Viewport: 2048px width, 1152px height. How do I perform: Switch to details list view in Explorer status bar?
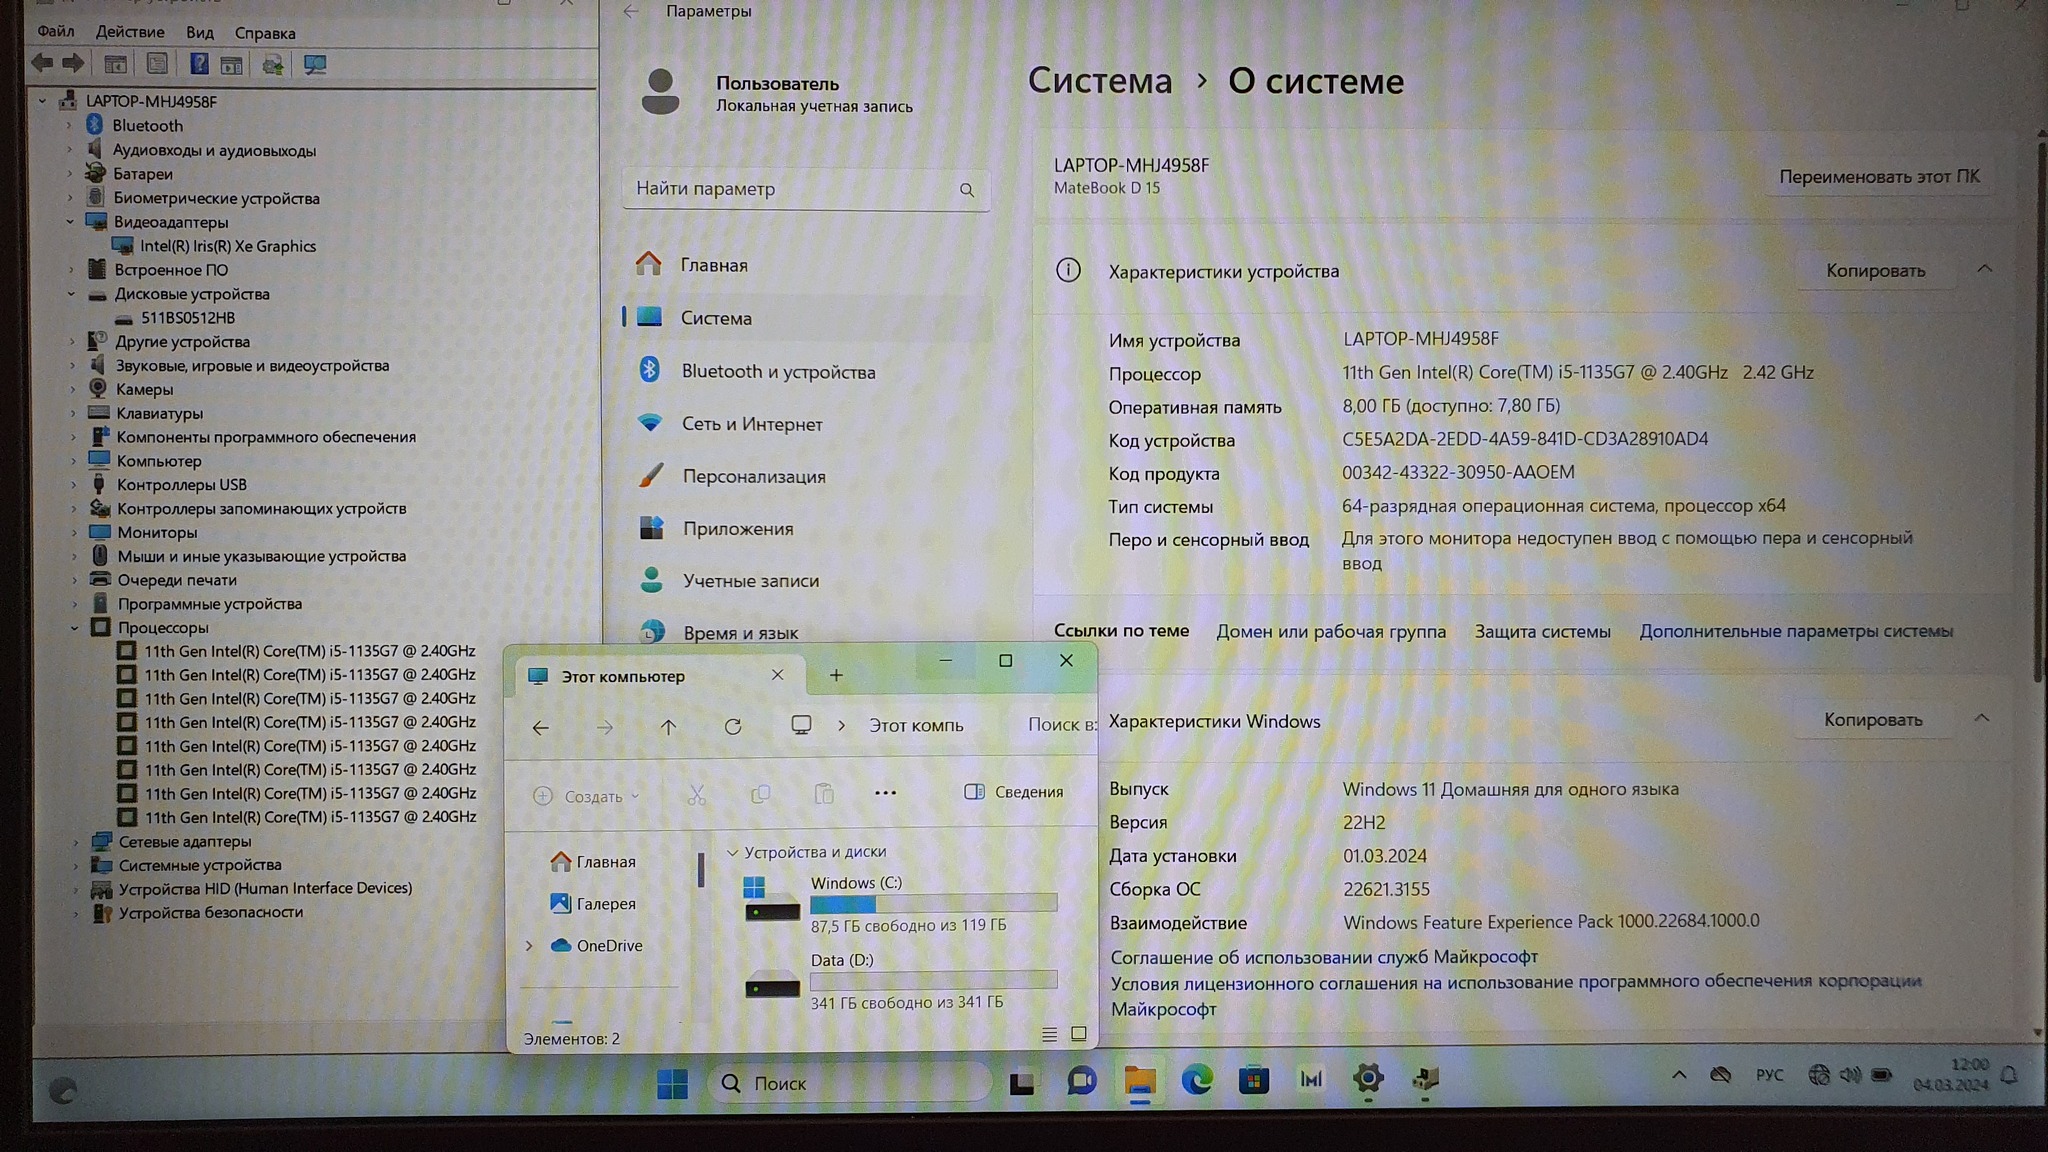coord(1048,1034)
